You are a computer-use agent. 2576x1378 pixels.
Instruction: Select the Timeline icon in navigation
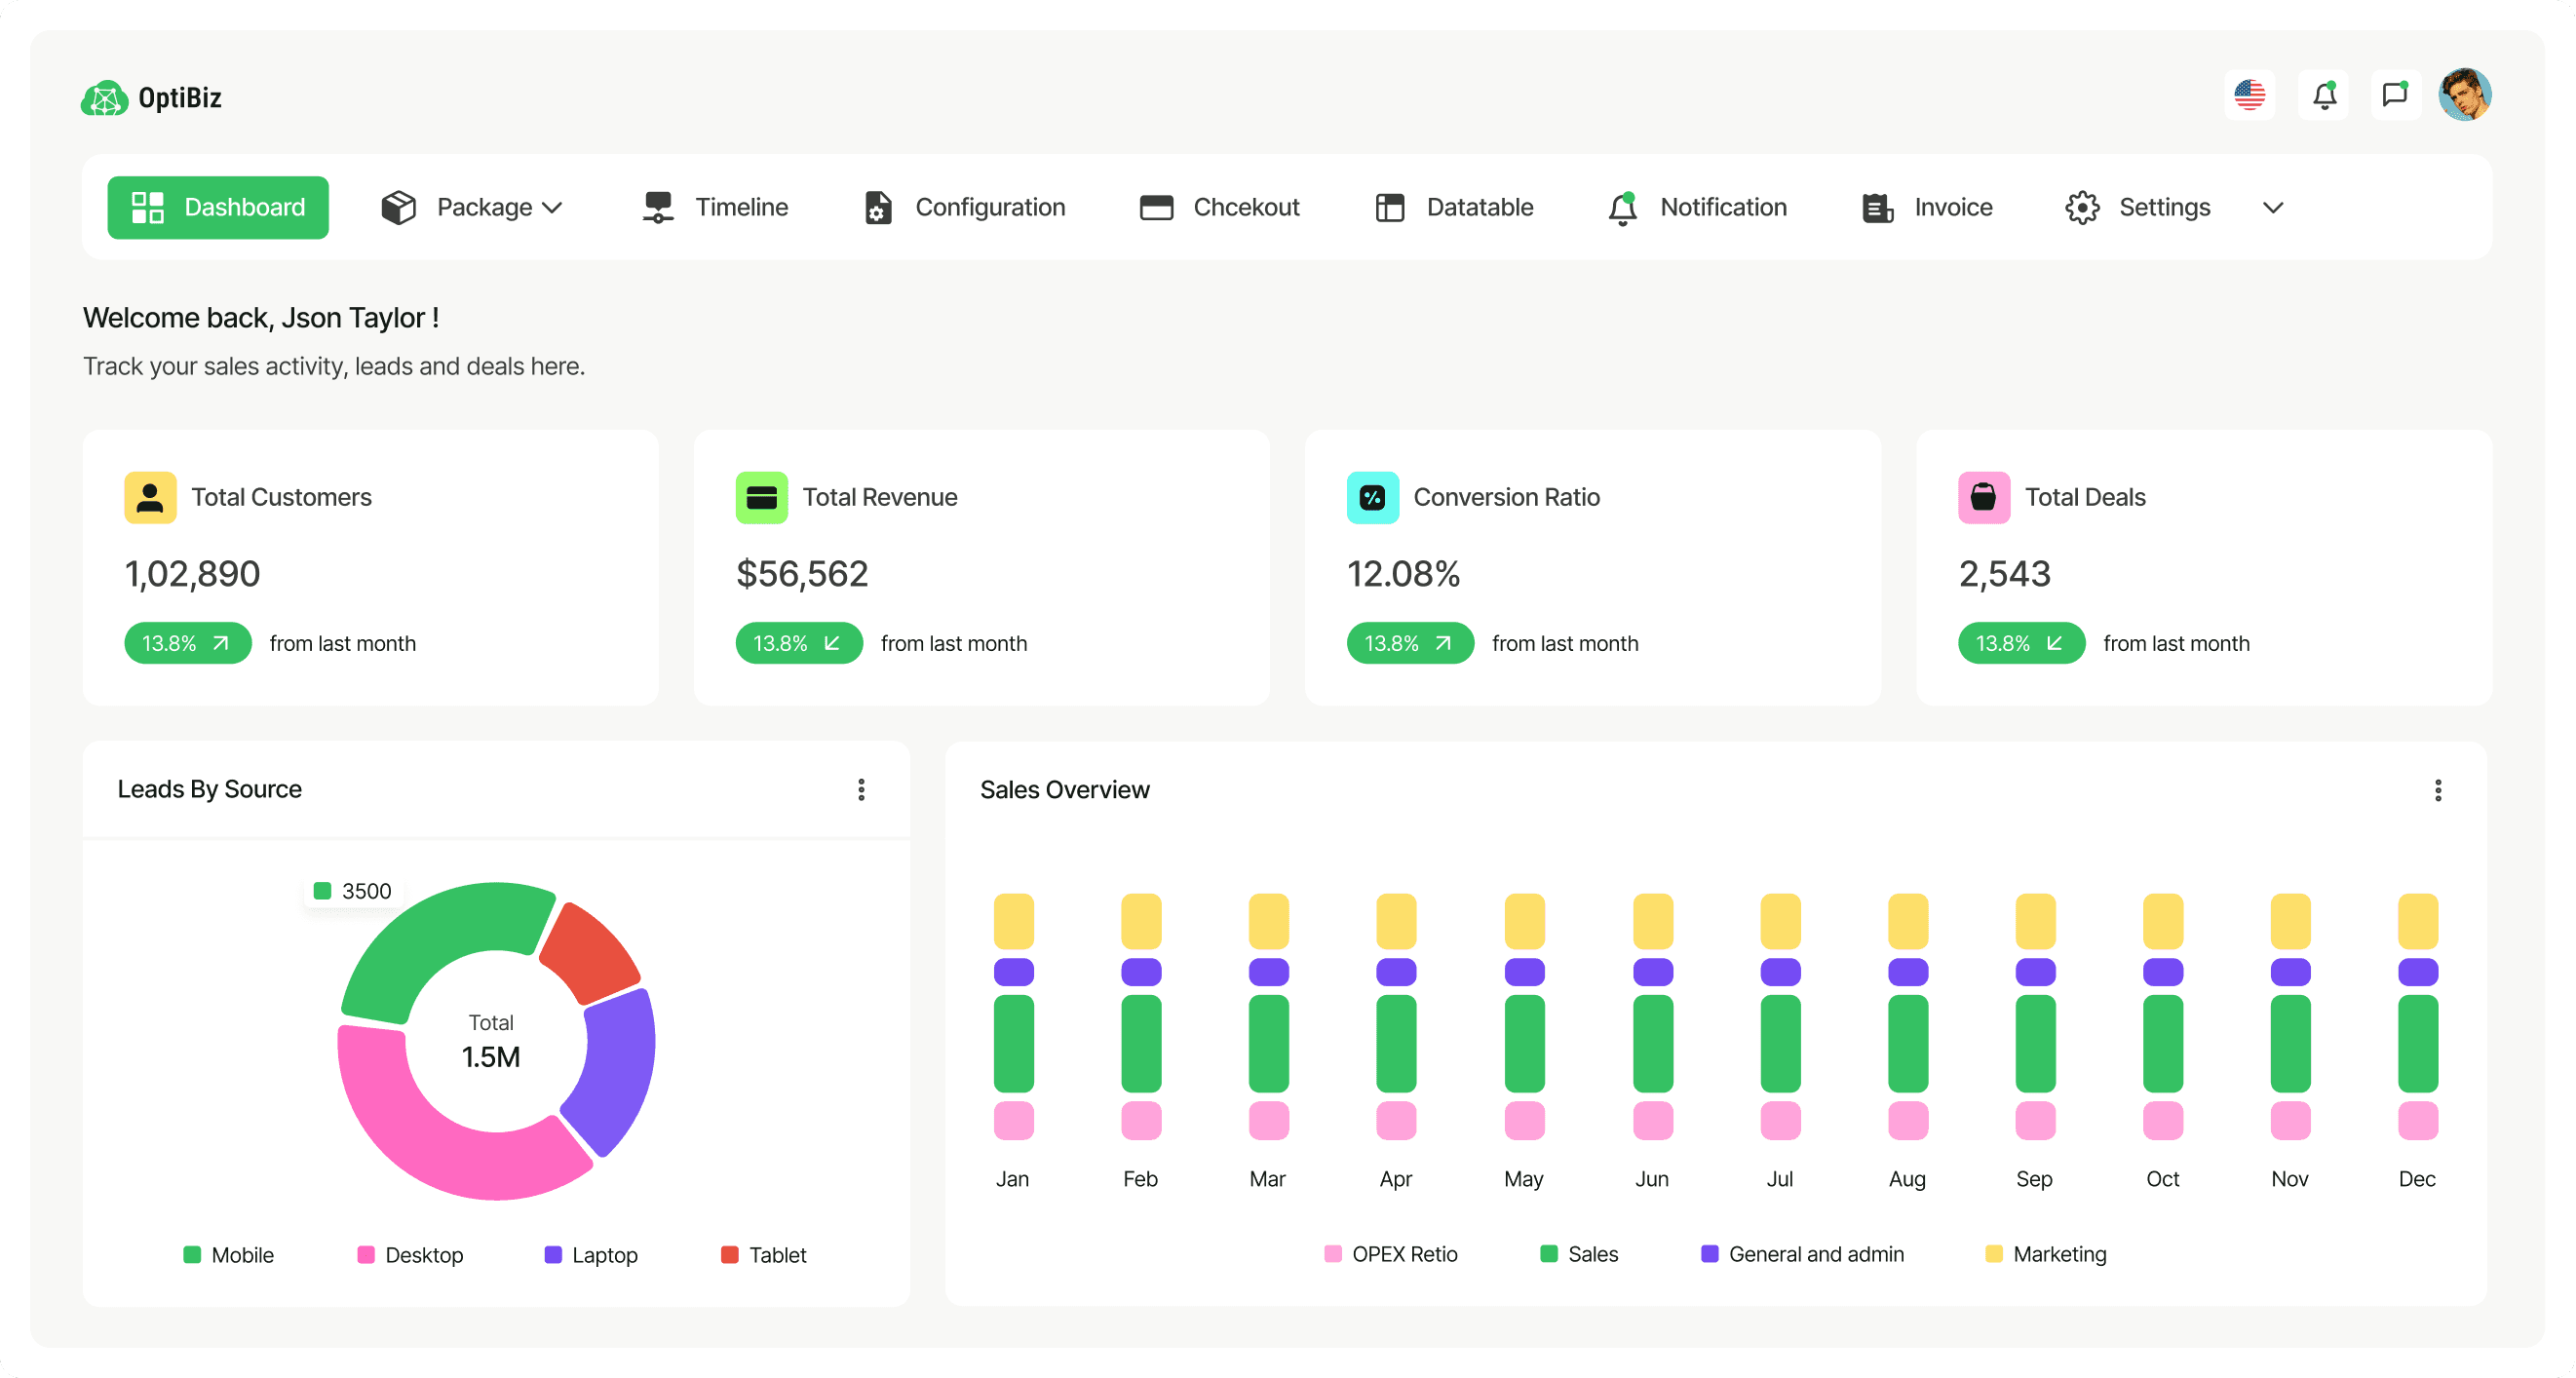(x=658, y=207)
